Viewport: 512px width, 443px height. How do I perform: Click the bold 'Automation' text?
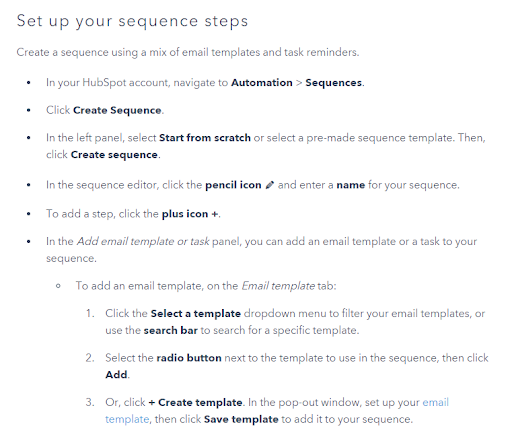coord(262,83)
